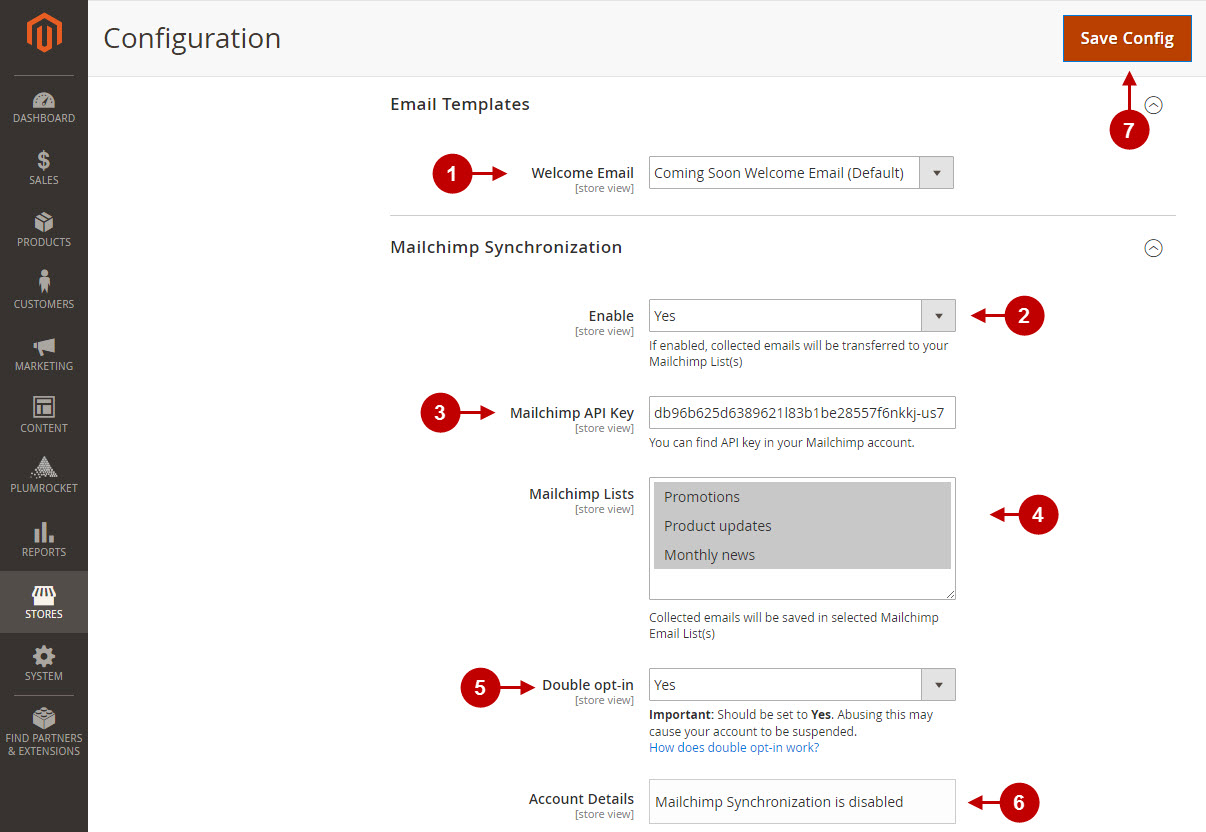Open the Reports bar chart icon

[x=44, y=532]
